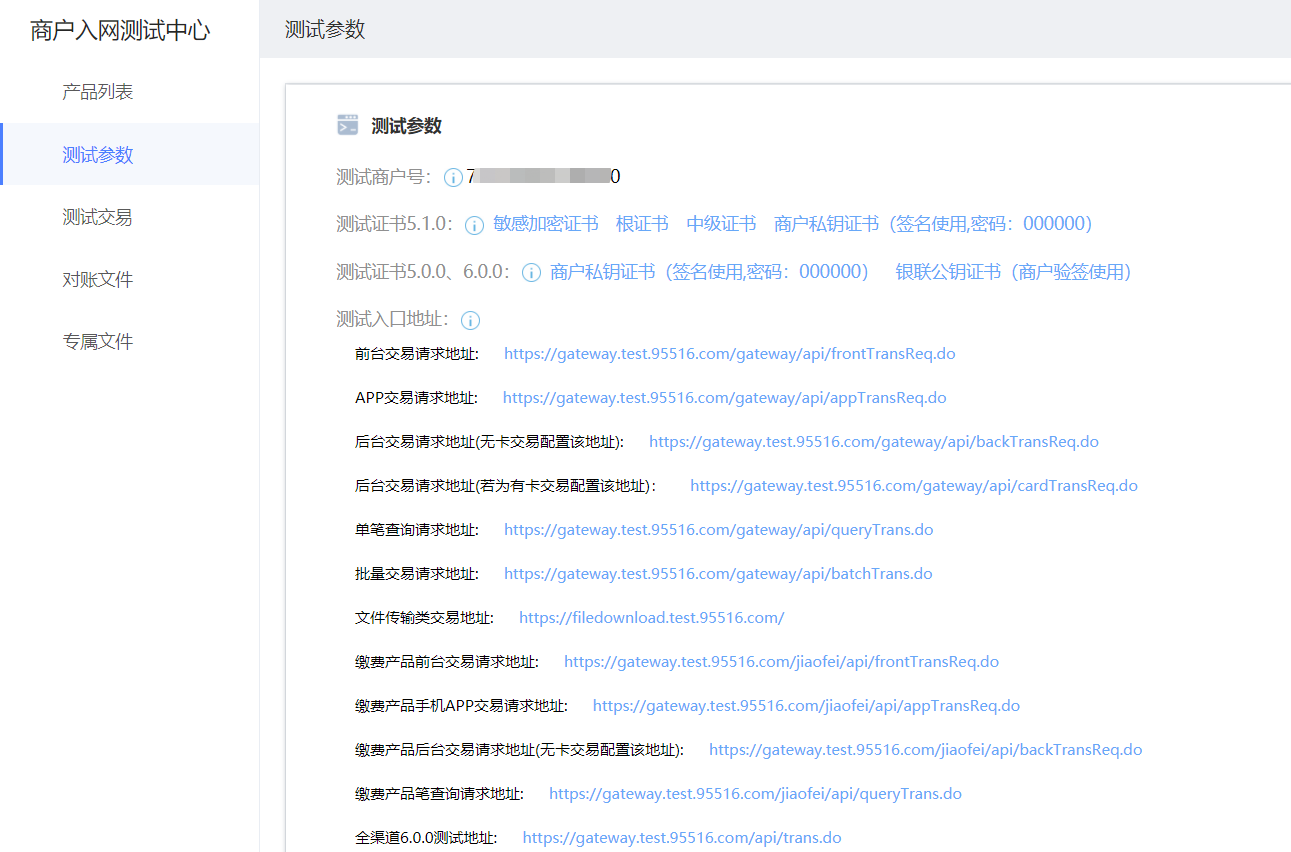Viewport: 1291px width, 852px height.
Task: Click the terminal icon next to the 测试参数 heading
Action: (x=346, y=125)
